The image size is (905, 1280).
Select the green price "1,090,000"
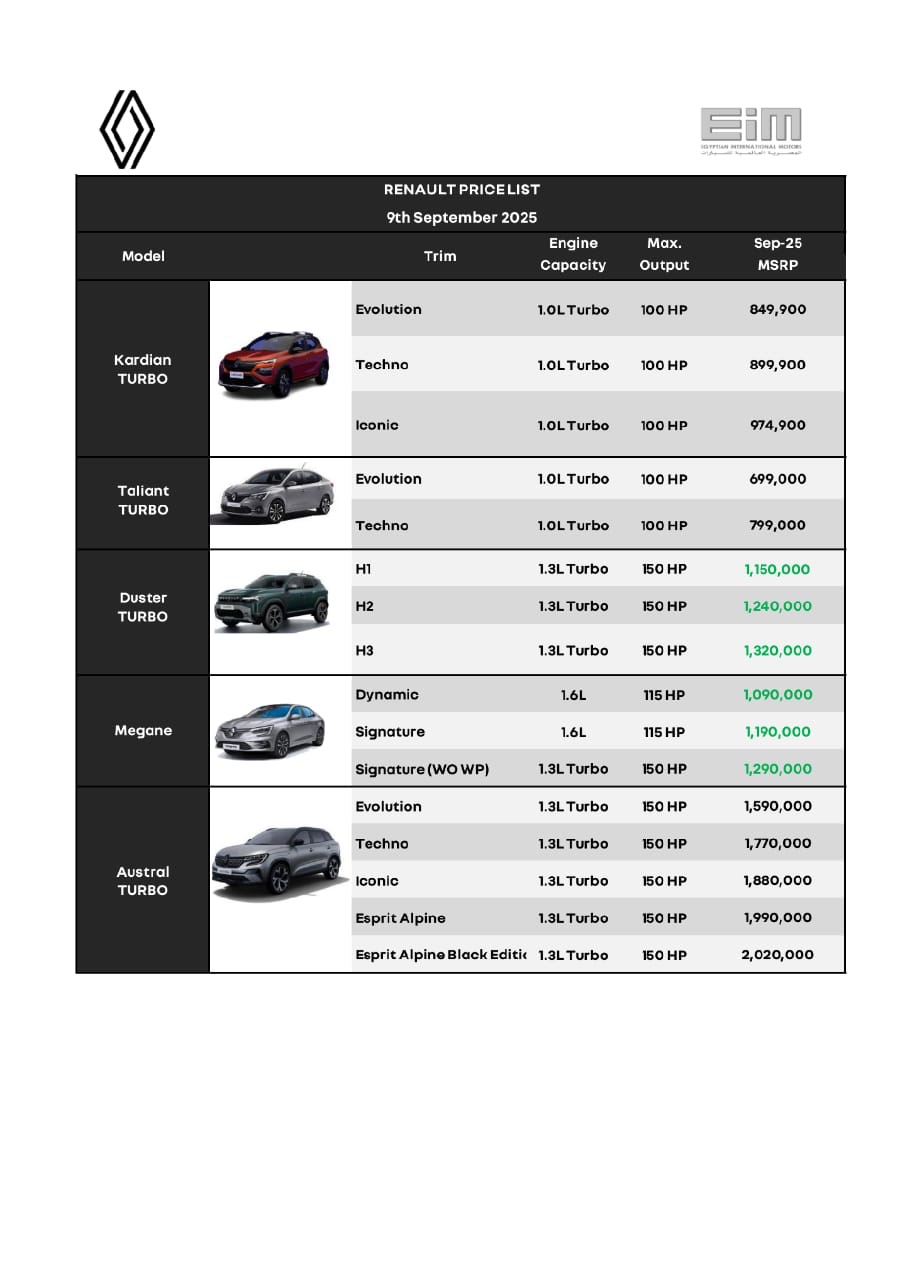pos(778,695)
